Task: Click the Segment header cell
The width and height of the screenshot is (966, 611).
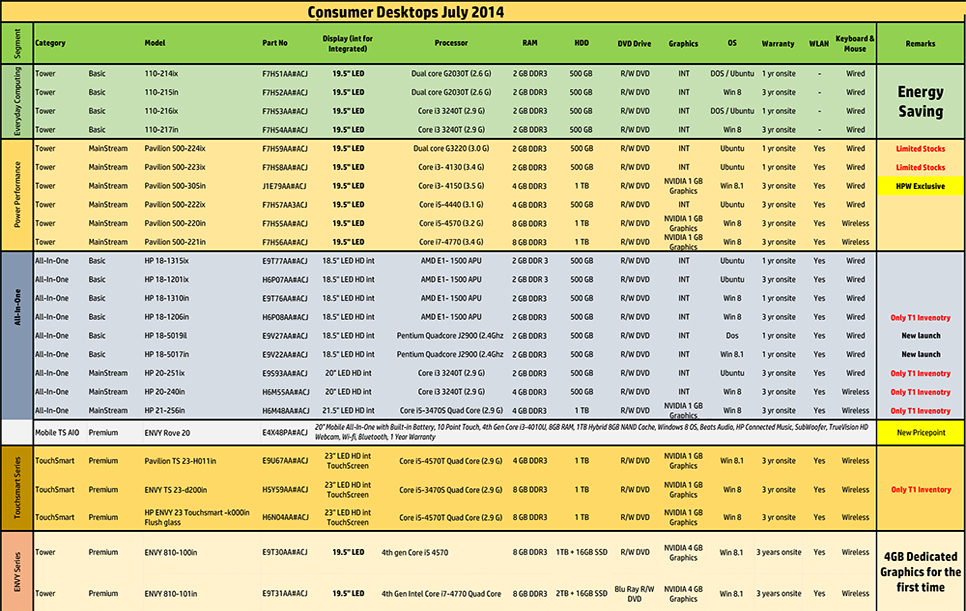Action: coord(17,43)
